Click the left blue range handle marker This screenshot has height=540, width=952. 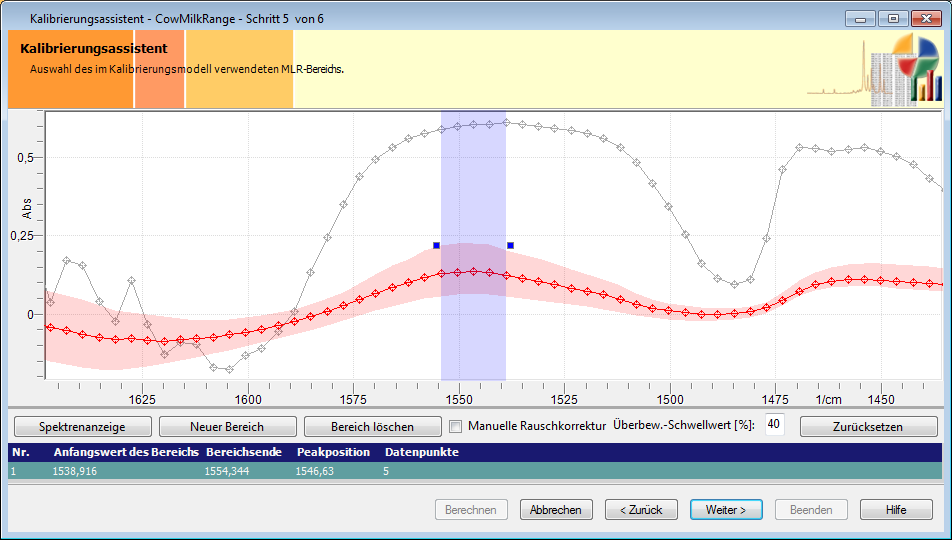437,245
